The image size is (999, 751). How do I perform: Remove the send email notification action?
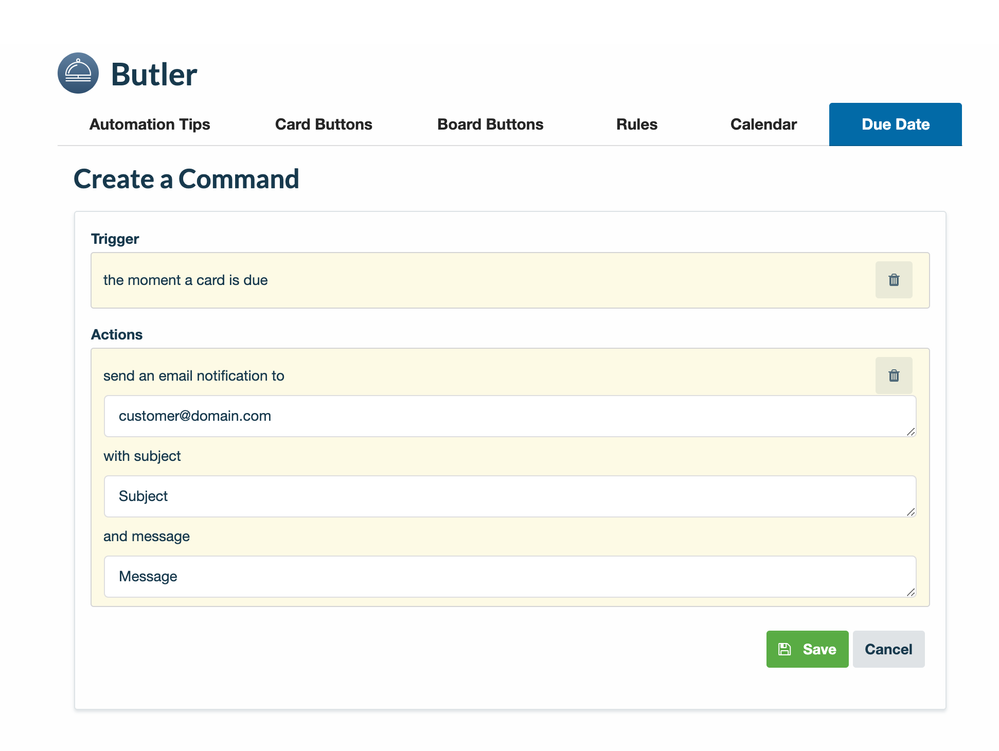coord(893,375)
